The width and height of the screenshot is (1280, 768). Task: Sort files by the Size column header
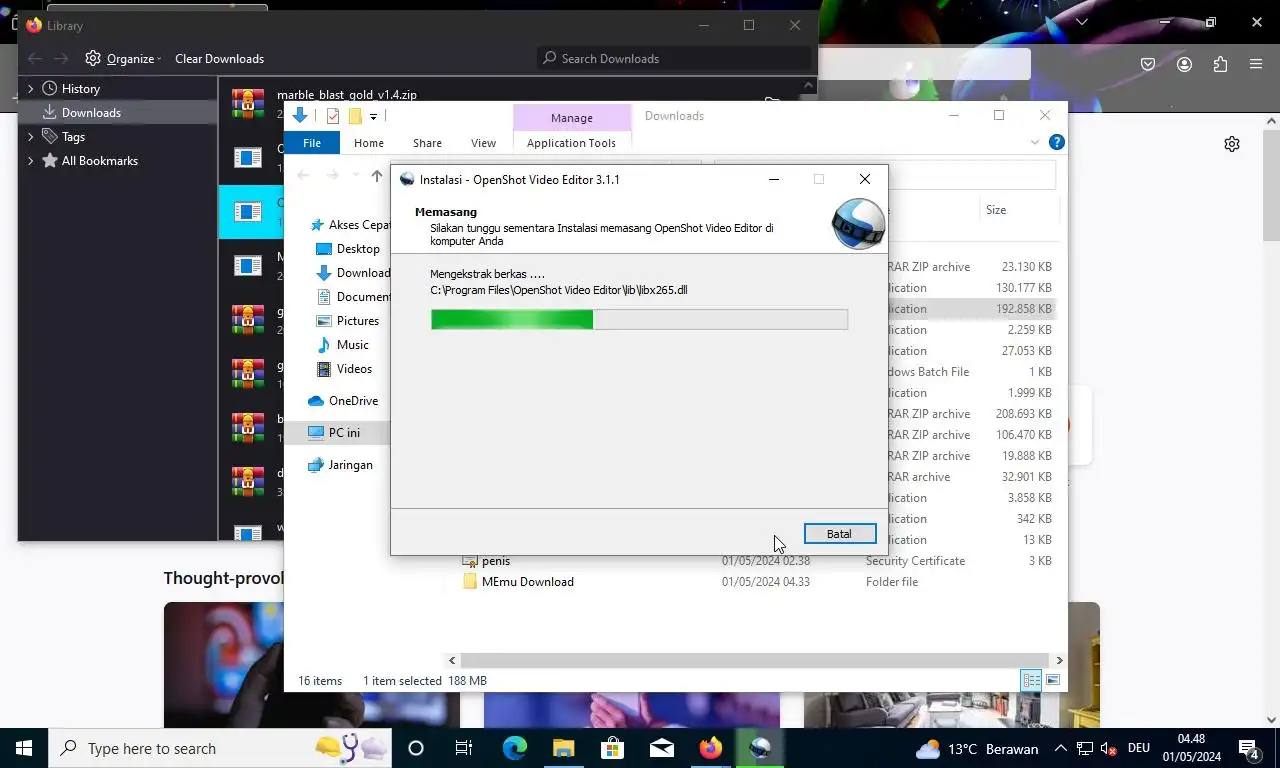coord(996,210)
